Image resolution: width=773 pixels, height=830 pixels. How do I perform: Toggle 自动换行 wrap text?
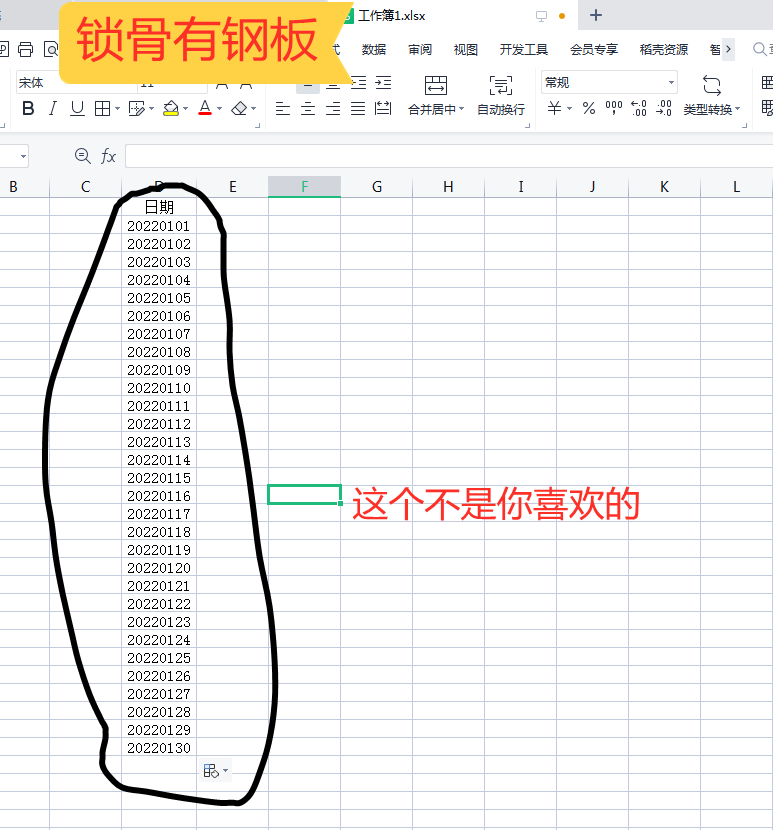501,96
